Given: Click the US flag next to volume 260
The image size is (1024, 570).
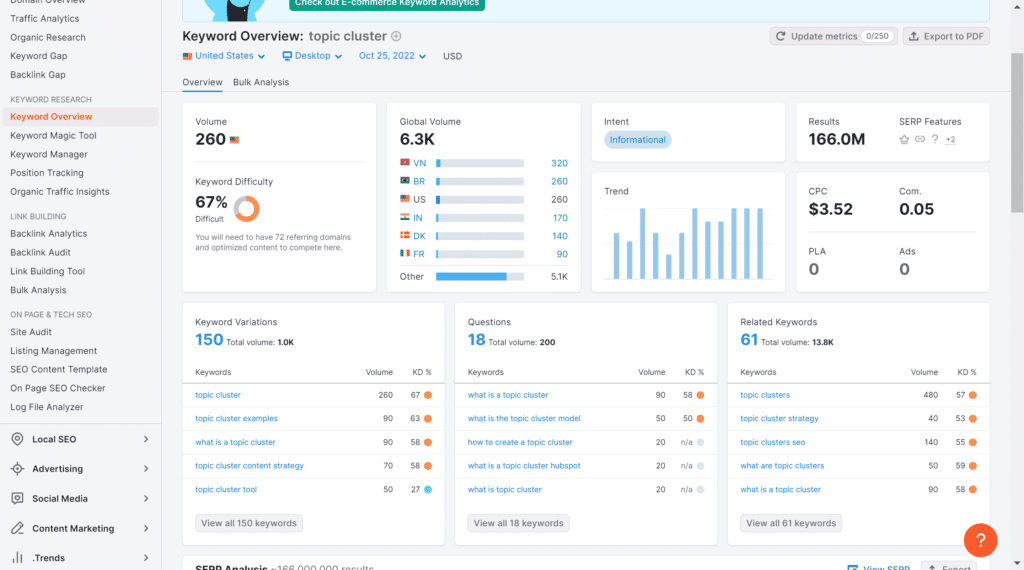Looking at the screenshot, I should pyautogui.click(x=234, y=140).
